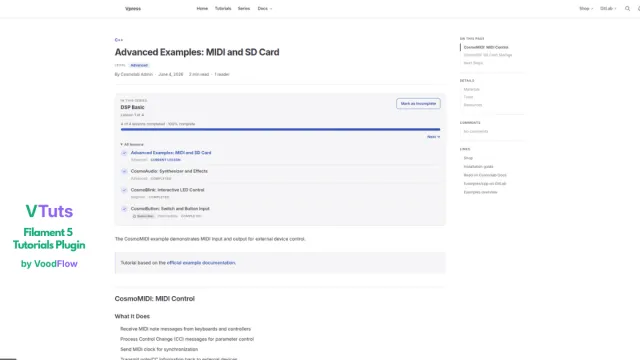Collapse the All lessons disclosure triangle
The image size is (640, 360).
[122, 144]
